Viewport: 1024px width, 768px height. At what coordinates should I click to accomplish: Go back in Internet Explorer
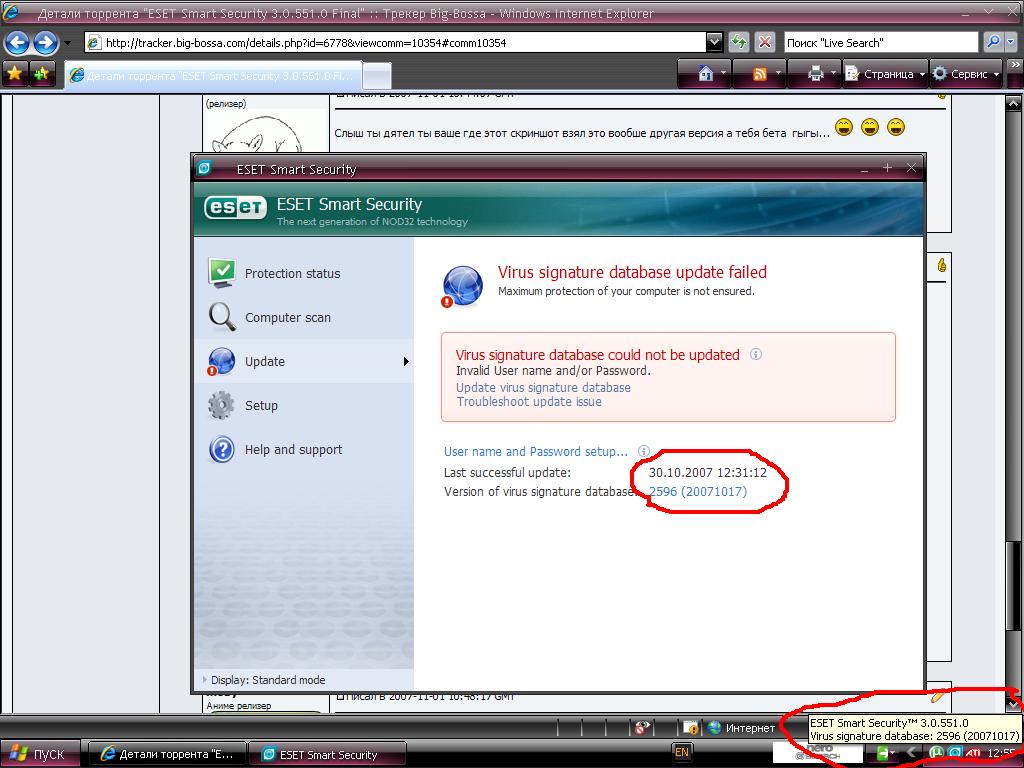[18, 43]
